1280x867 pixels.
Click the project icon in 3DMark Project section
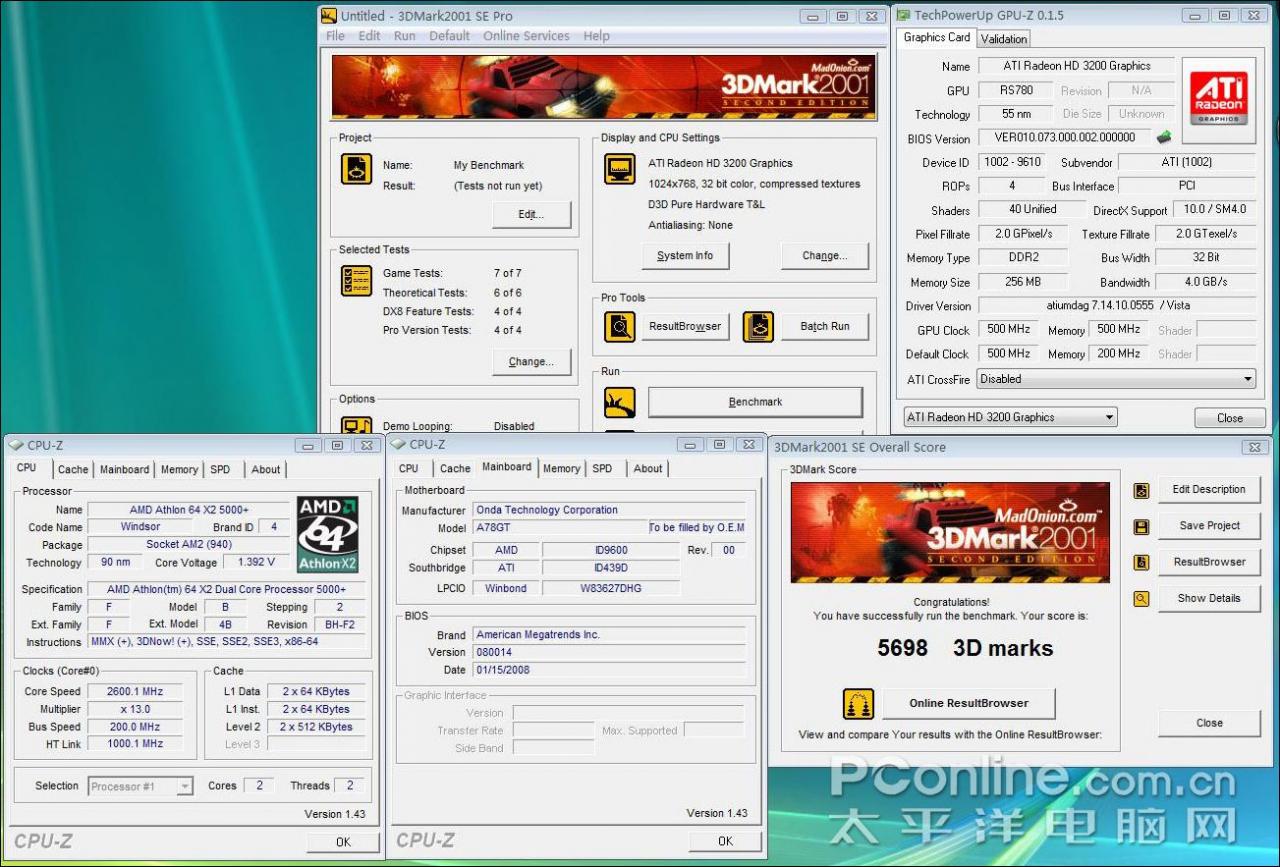356,169
